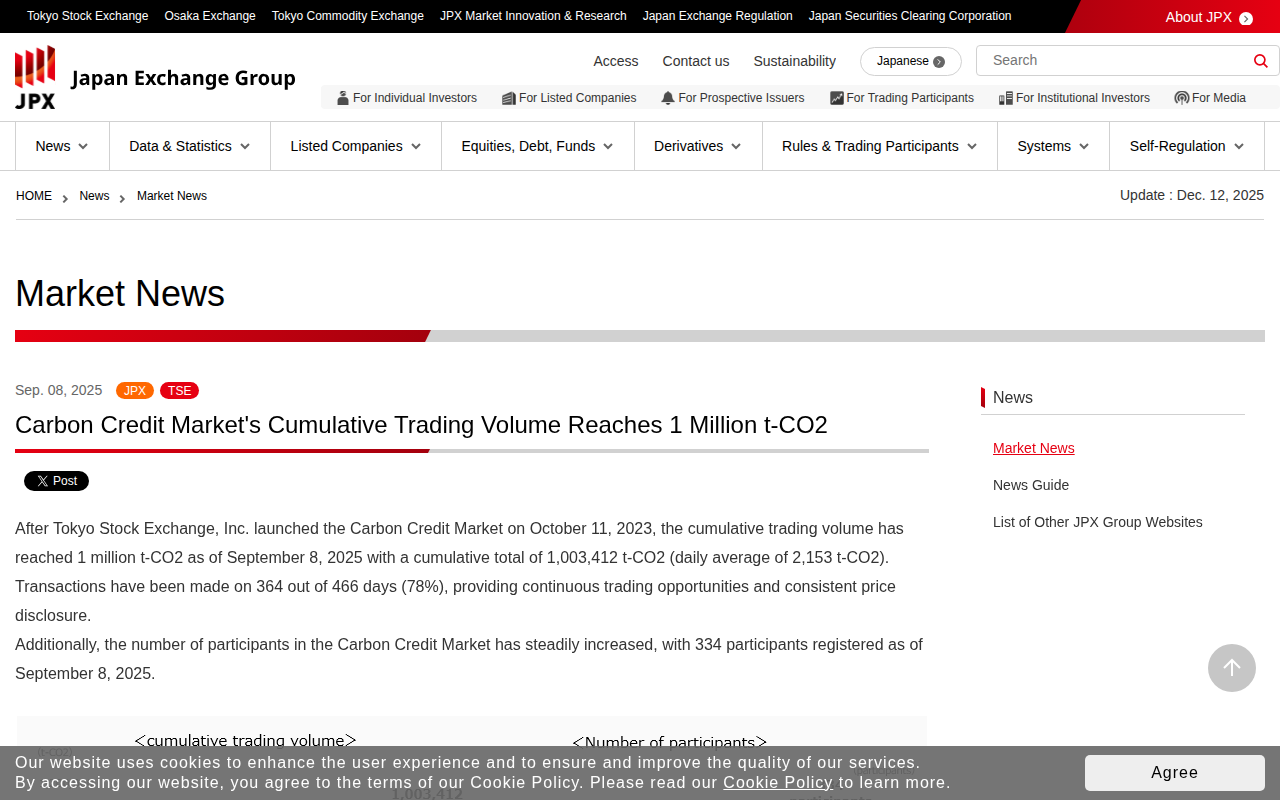The width and height of the screenshot is (1280, 800).
Task: Click the For Prospective Issuers bell icon
Action: point(668,98)
